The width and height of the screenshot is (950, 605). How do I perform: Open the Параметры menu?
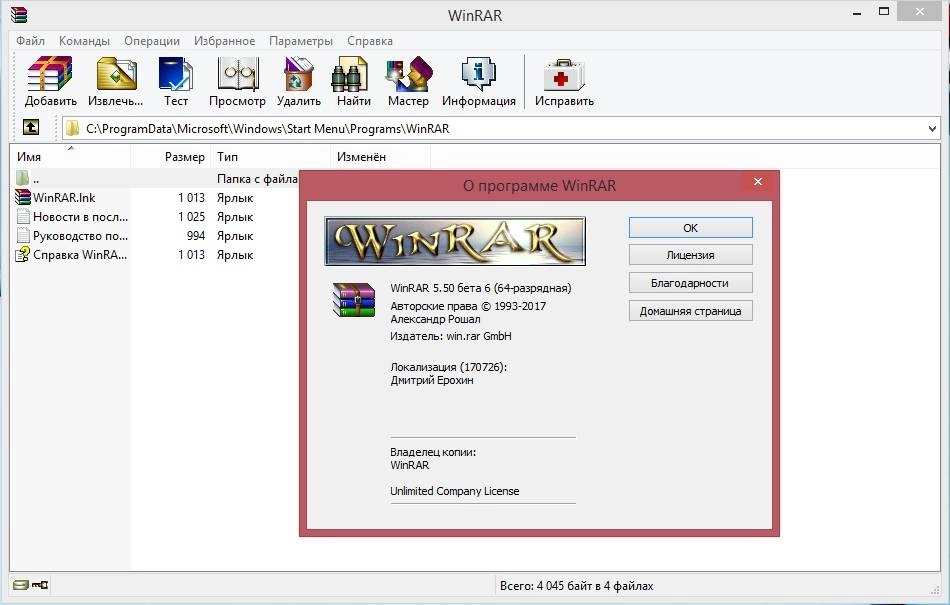301,41
